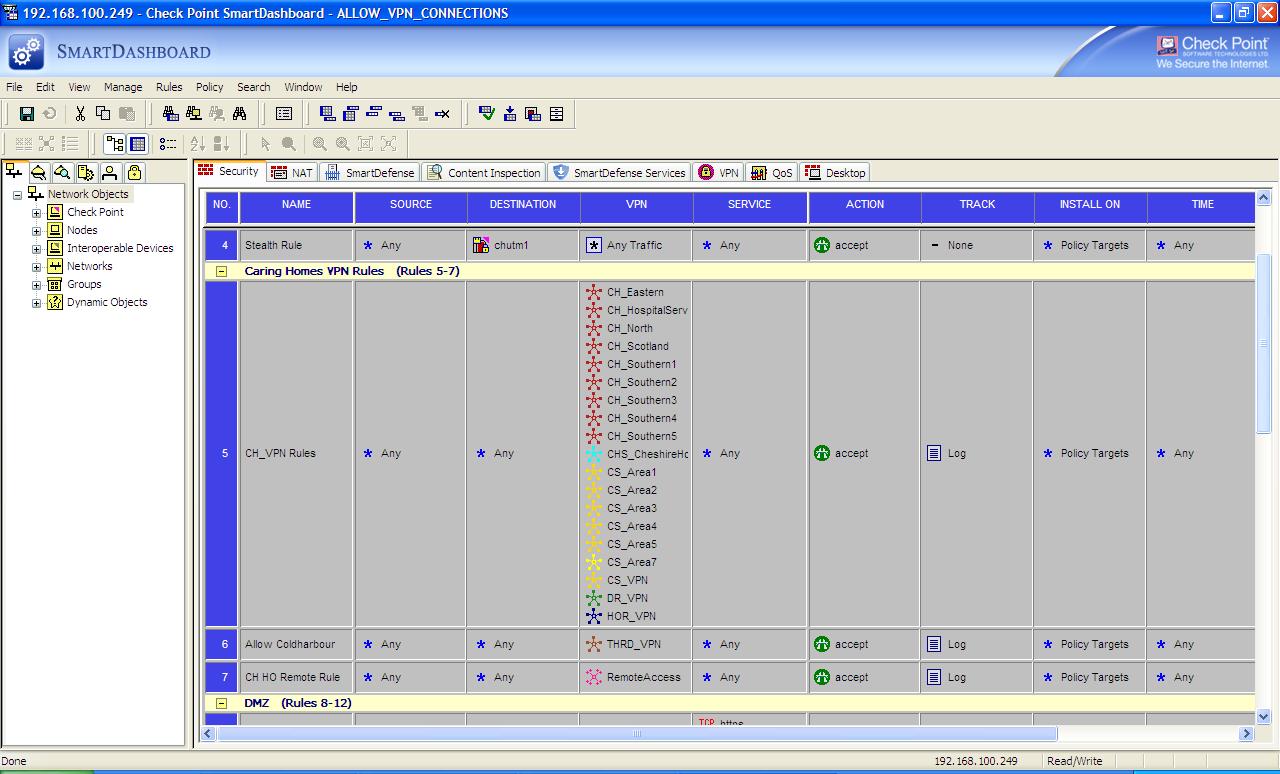1280x774 pixels.
Task: Click the TRACK column header
Action: pyautogui.click(x=977, y=208)
